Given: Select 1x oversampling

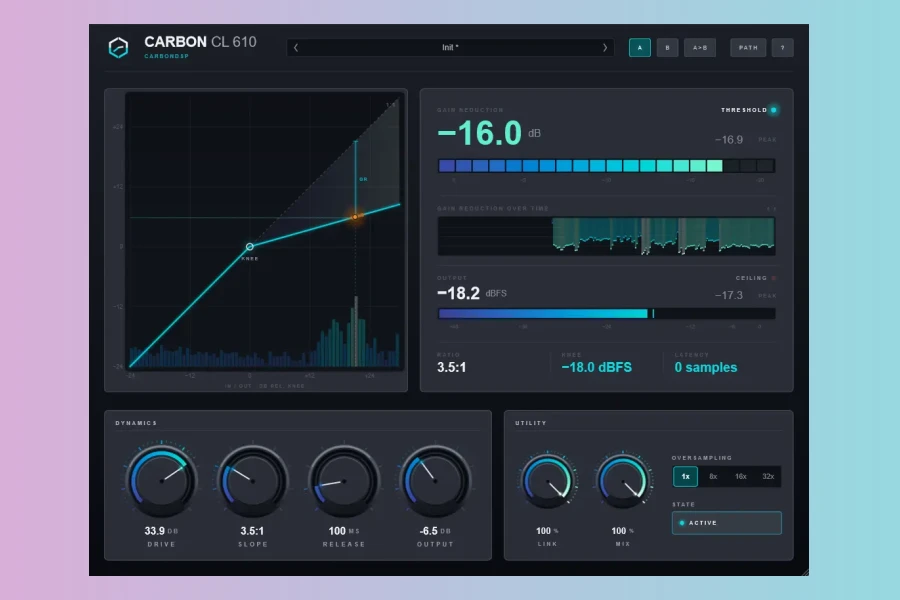Looking at the screenshot, I should pos(685,477).
